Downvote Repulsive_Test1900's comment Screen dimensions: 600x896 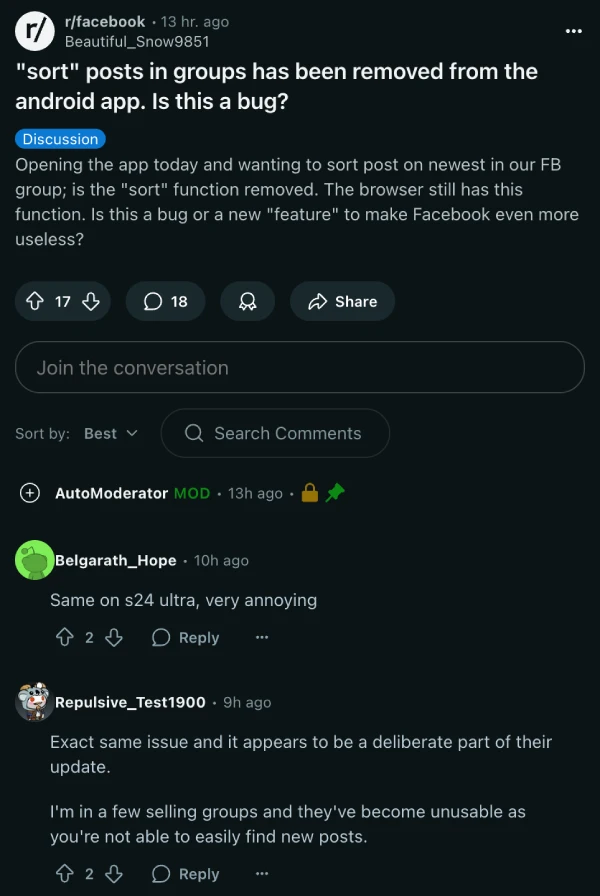point(114,873)
